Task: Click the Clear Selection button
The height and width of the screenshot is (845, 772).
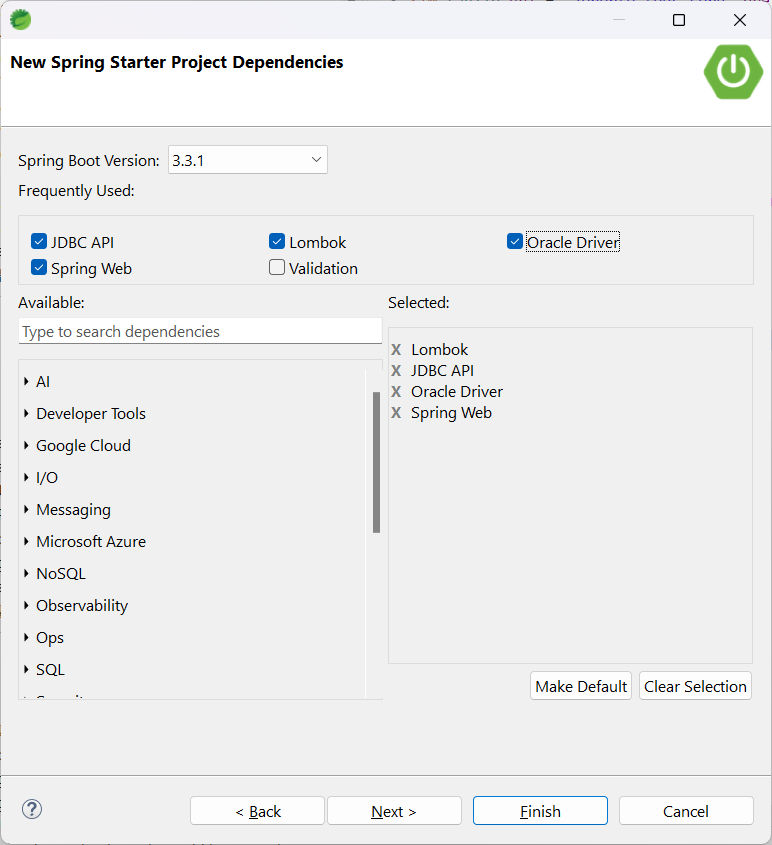Action: tap(695, 686)
